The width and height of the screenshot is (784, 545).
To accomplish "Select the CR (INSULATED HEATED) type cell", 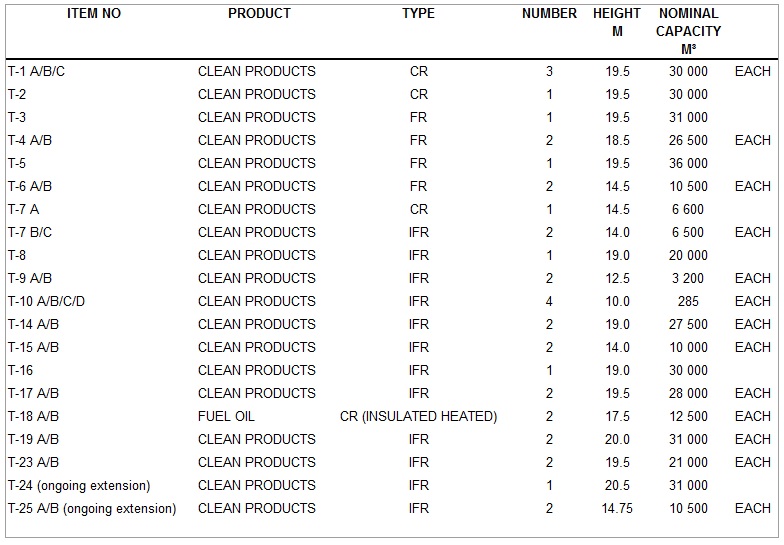I will tap(418, 417).
